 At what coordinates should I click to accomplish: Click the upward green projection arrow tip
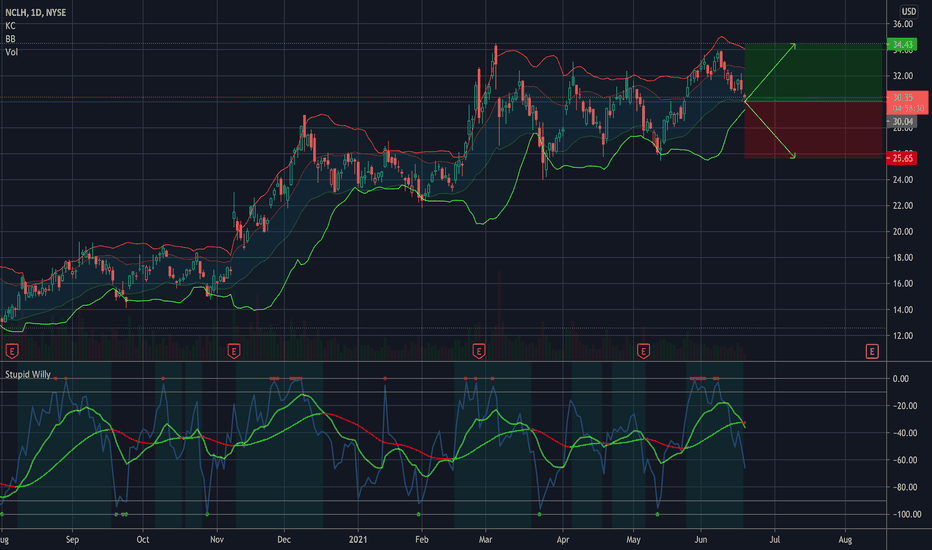pos(794,46)
